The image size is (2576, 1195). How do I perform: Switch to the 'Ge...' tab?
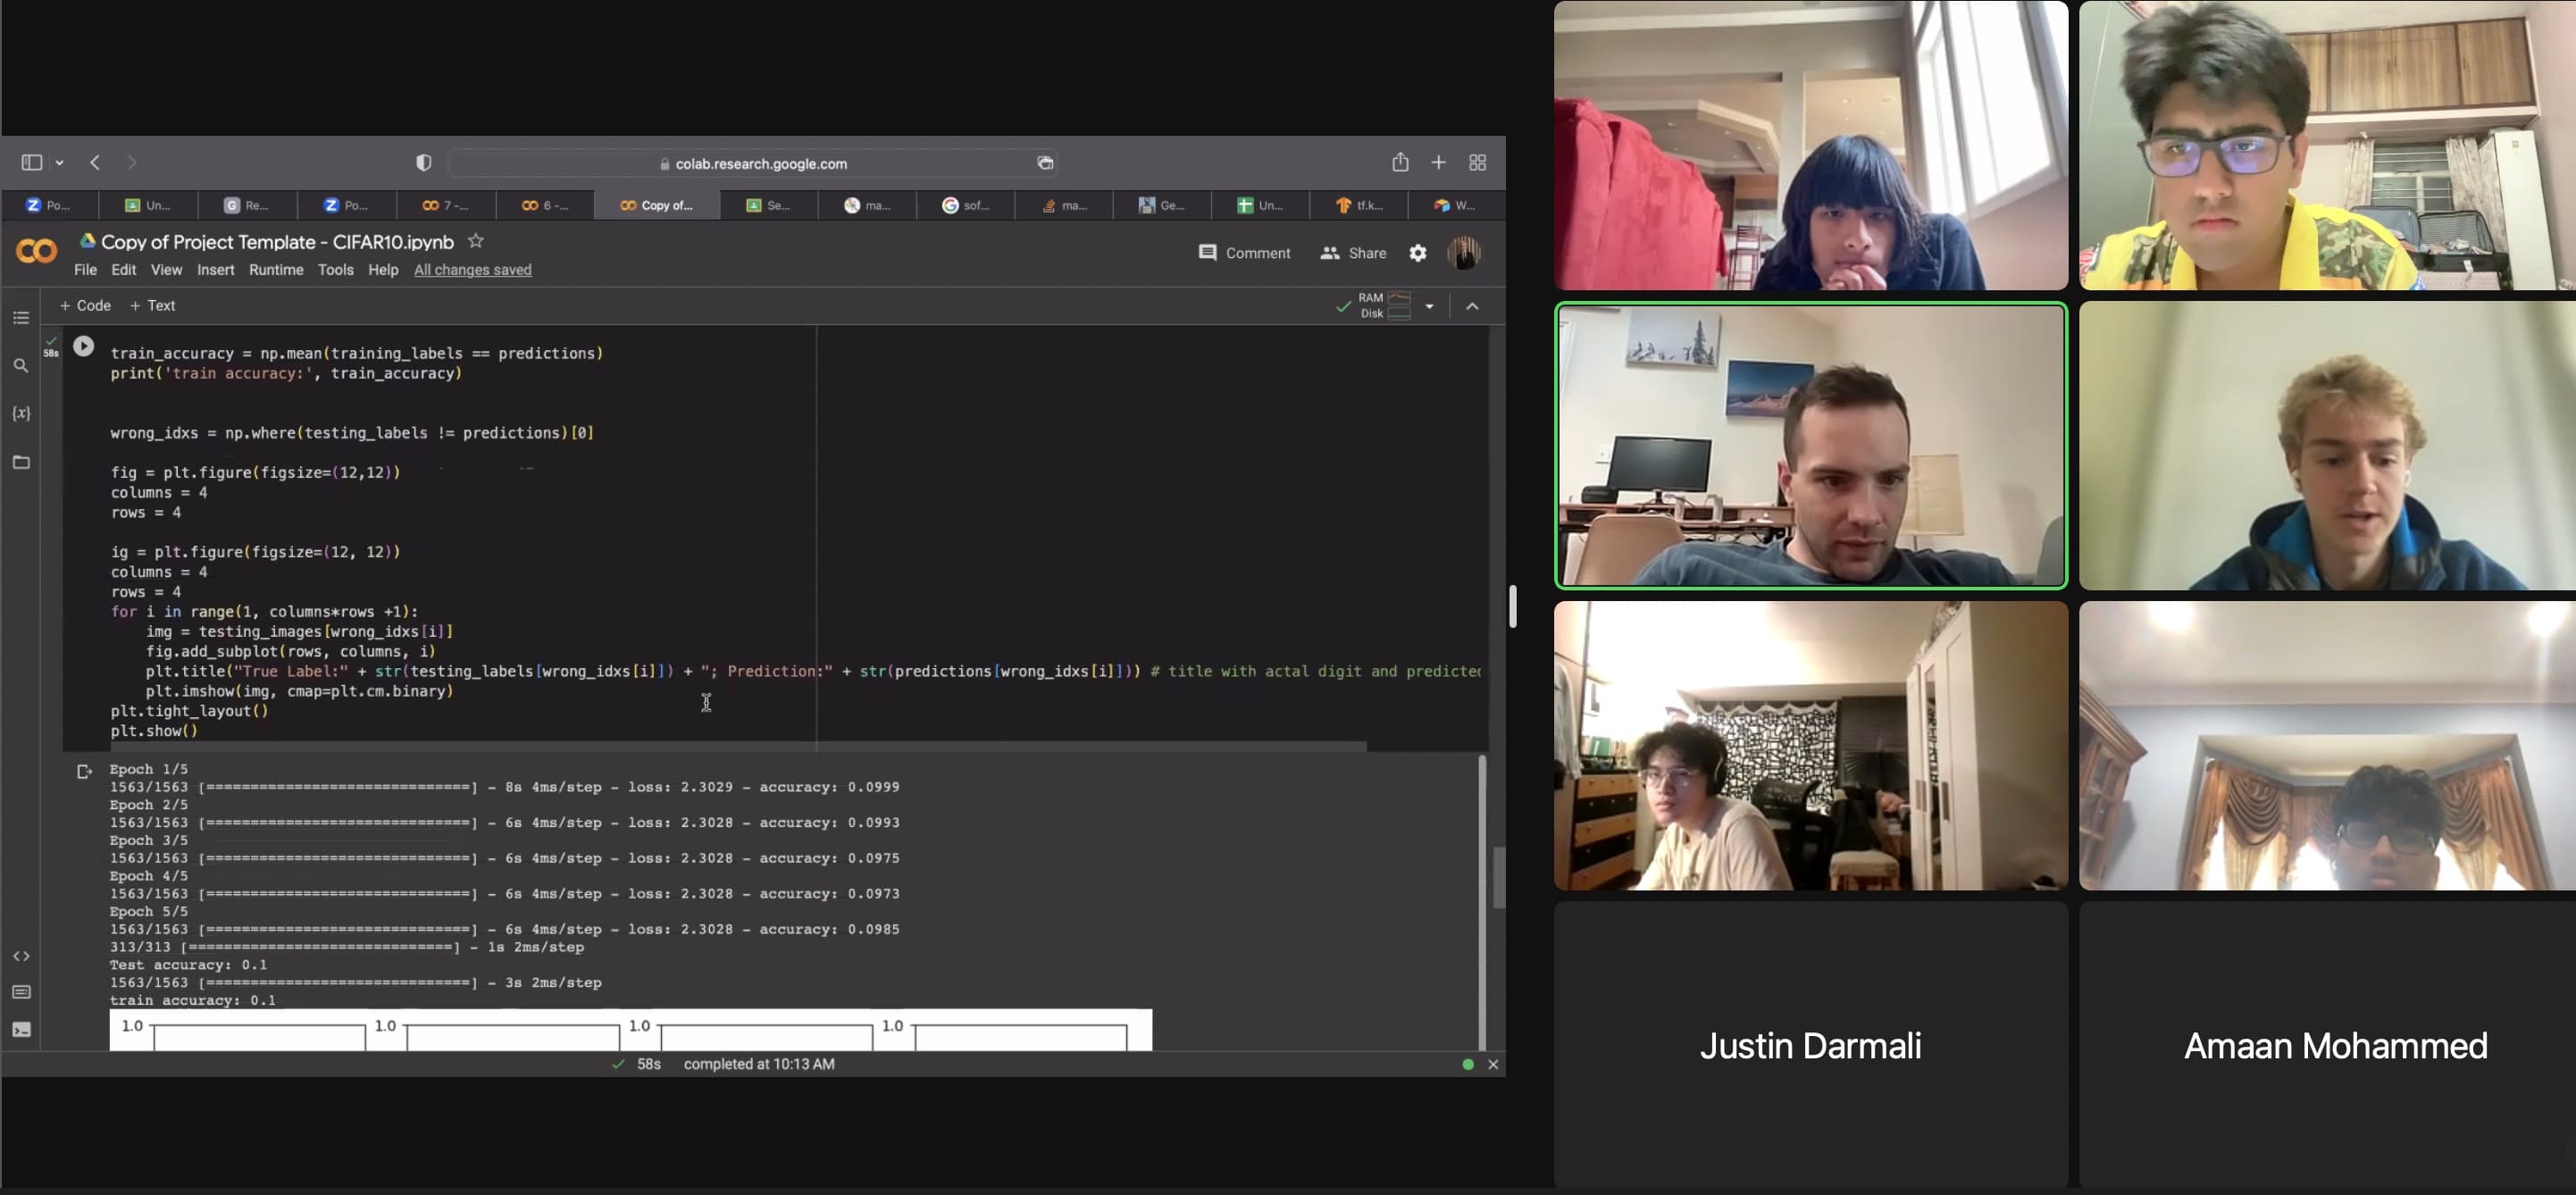pos(1162,205)
